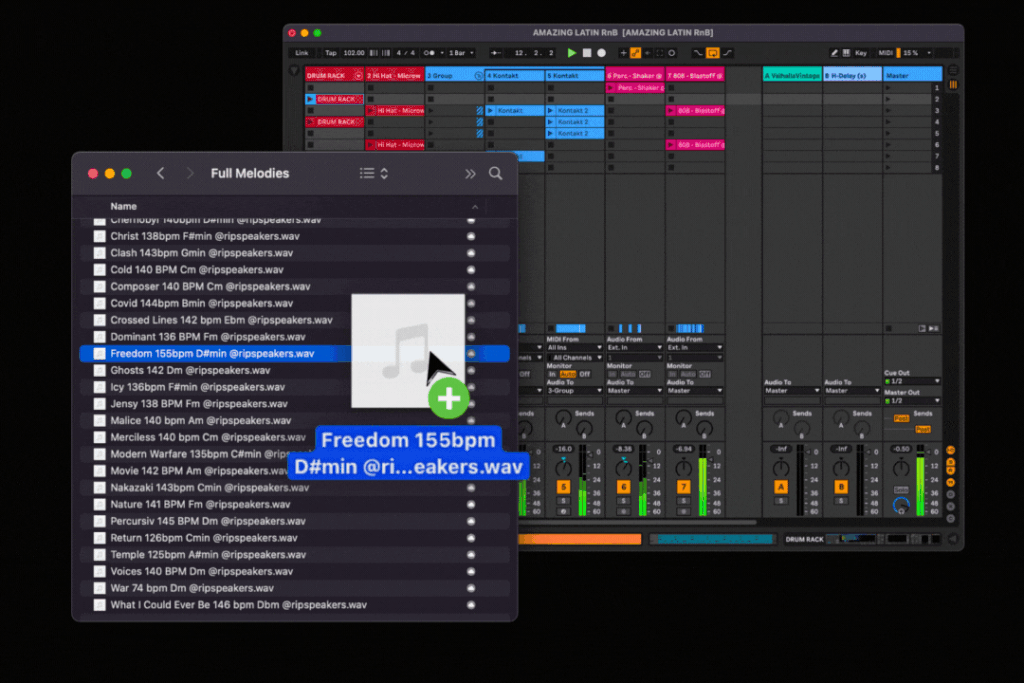
Task: Switch view with orange Session view selector
Action: (953, 84)
